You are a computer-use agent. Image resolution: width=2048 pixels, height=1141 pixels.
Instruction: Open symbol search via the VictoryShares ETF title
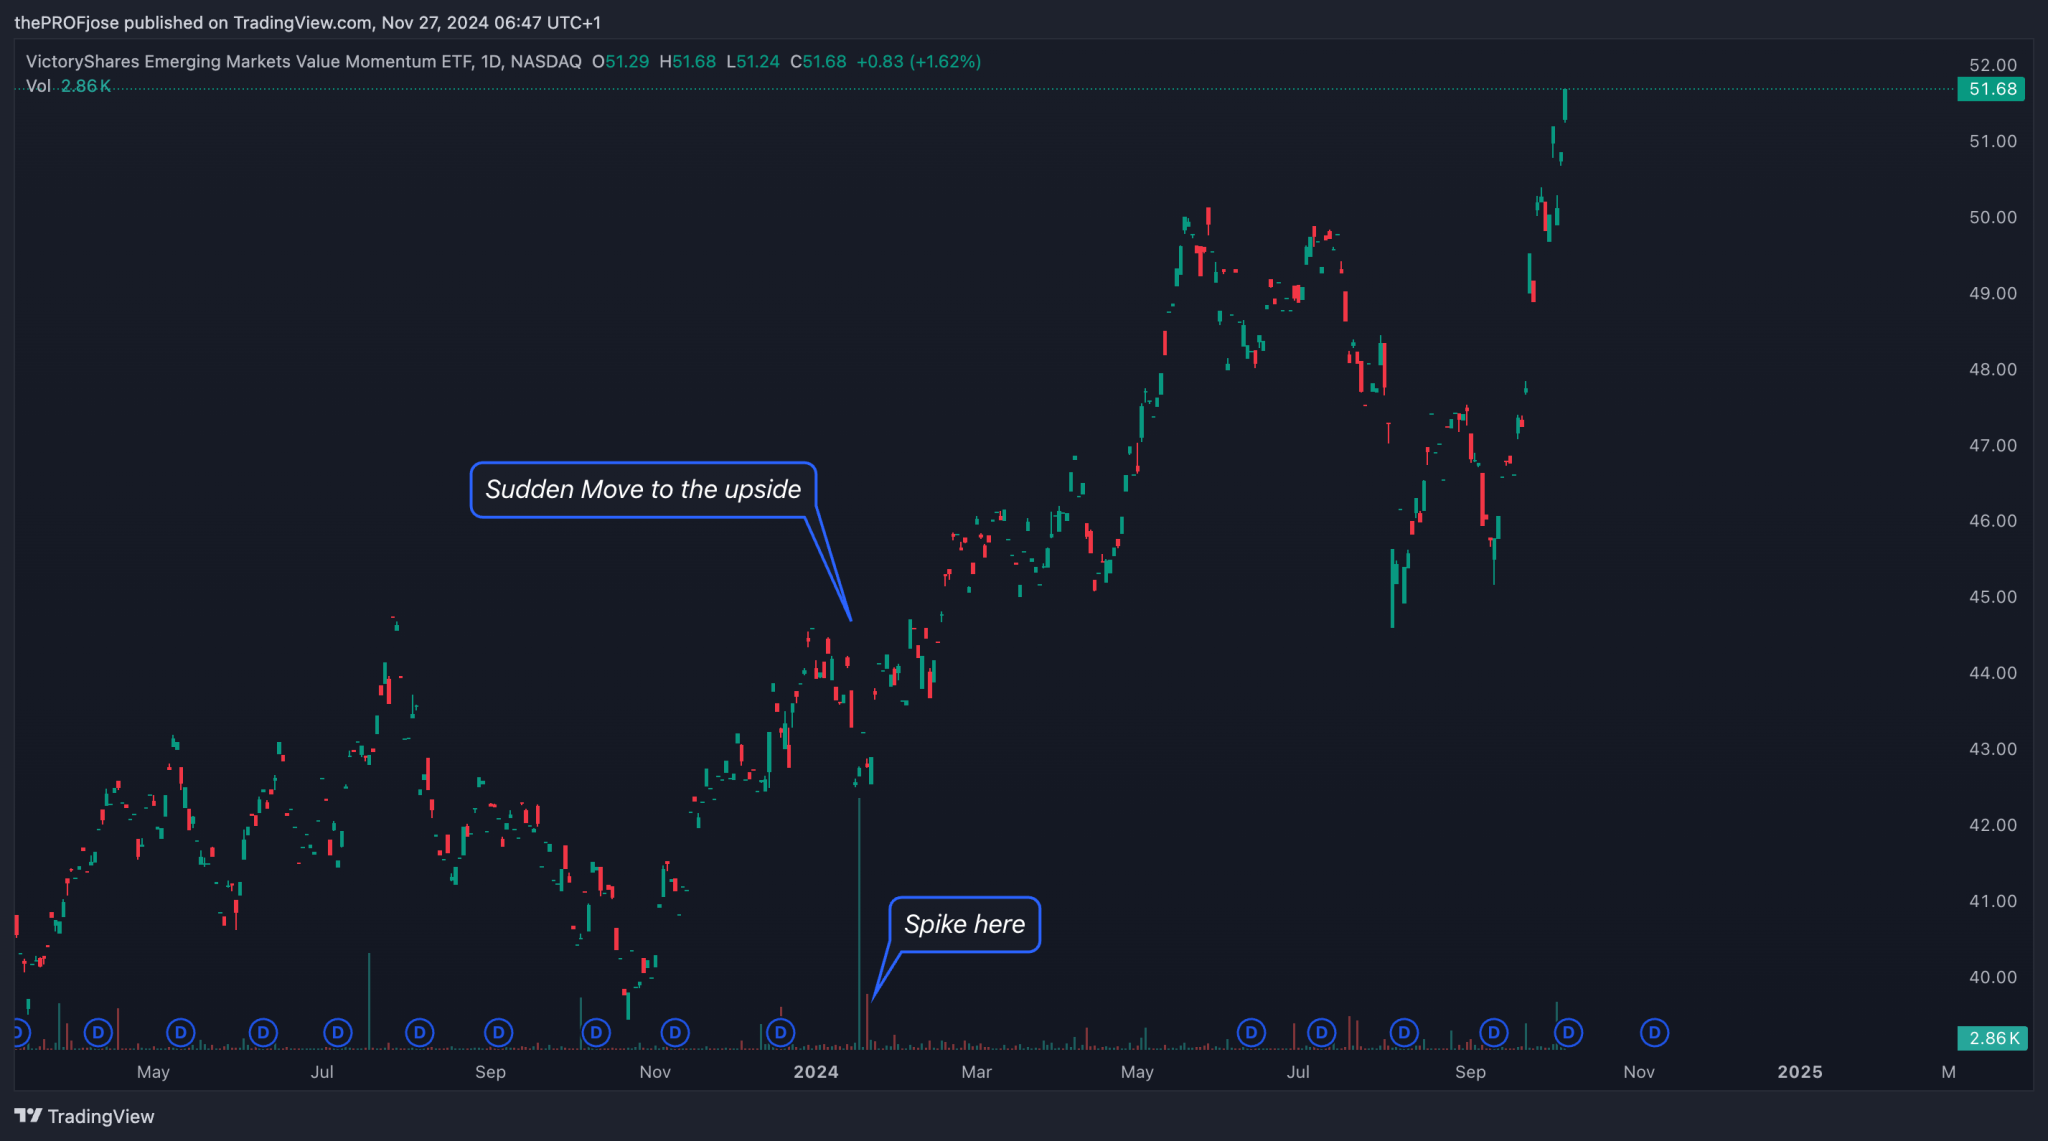240,61
